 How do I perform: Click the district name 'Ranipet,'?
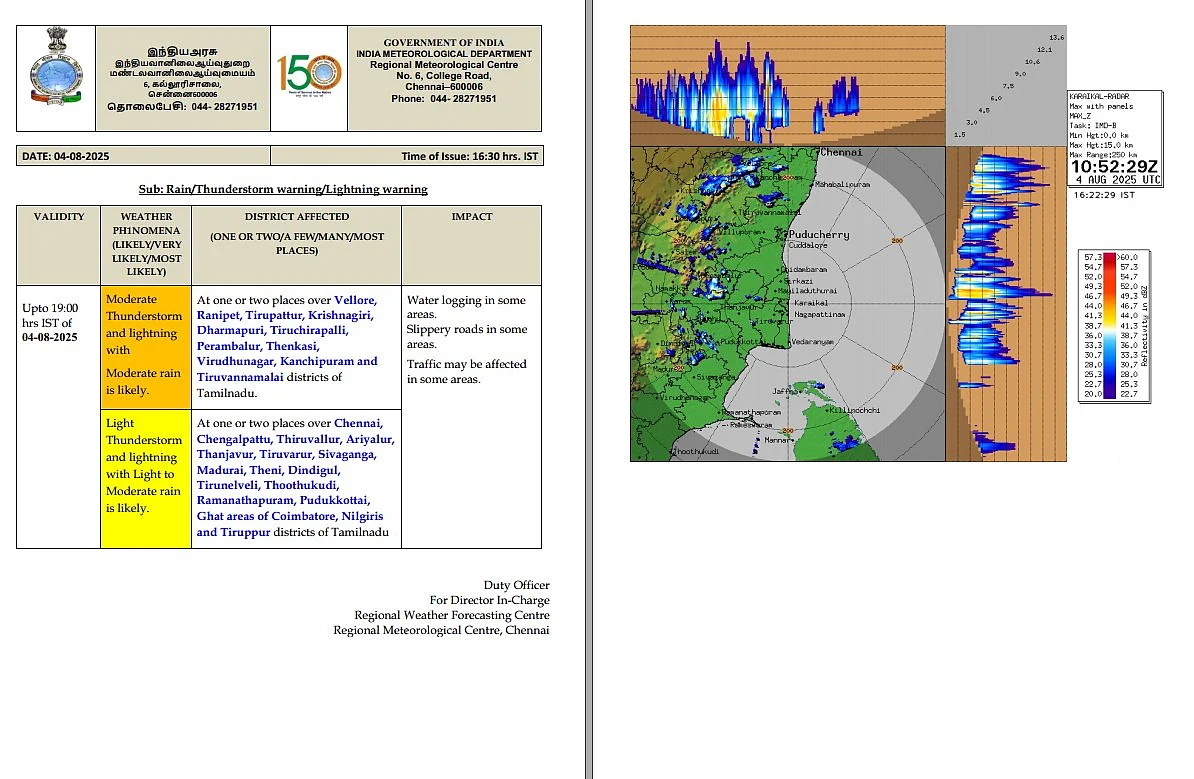click(219, 315)
